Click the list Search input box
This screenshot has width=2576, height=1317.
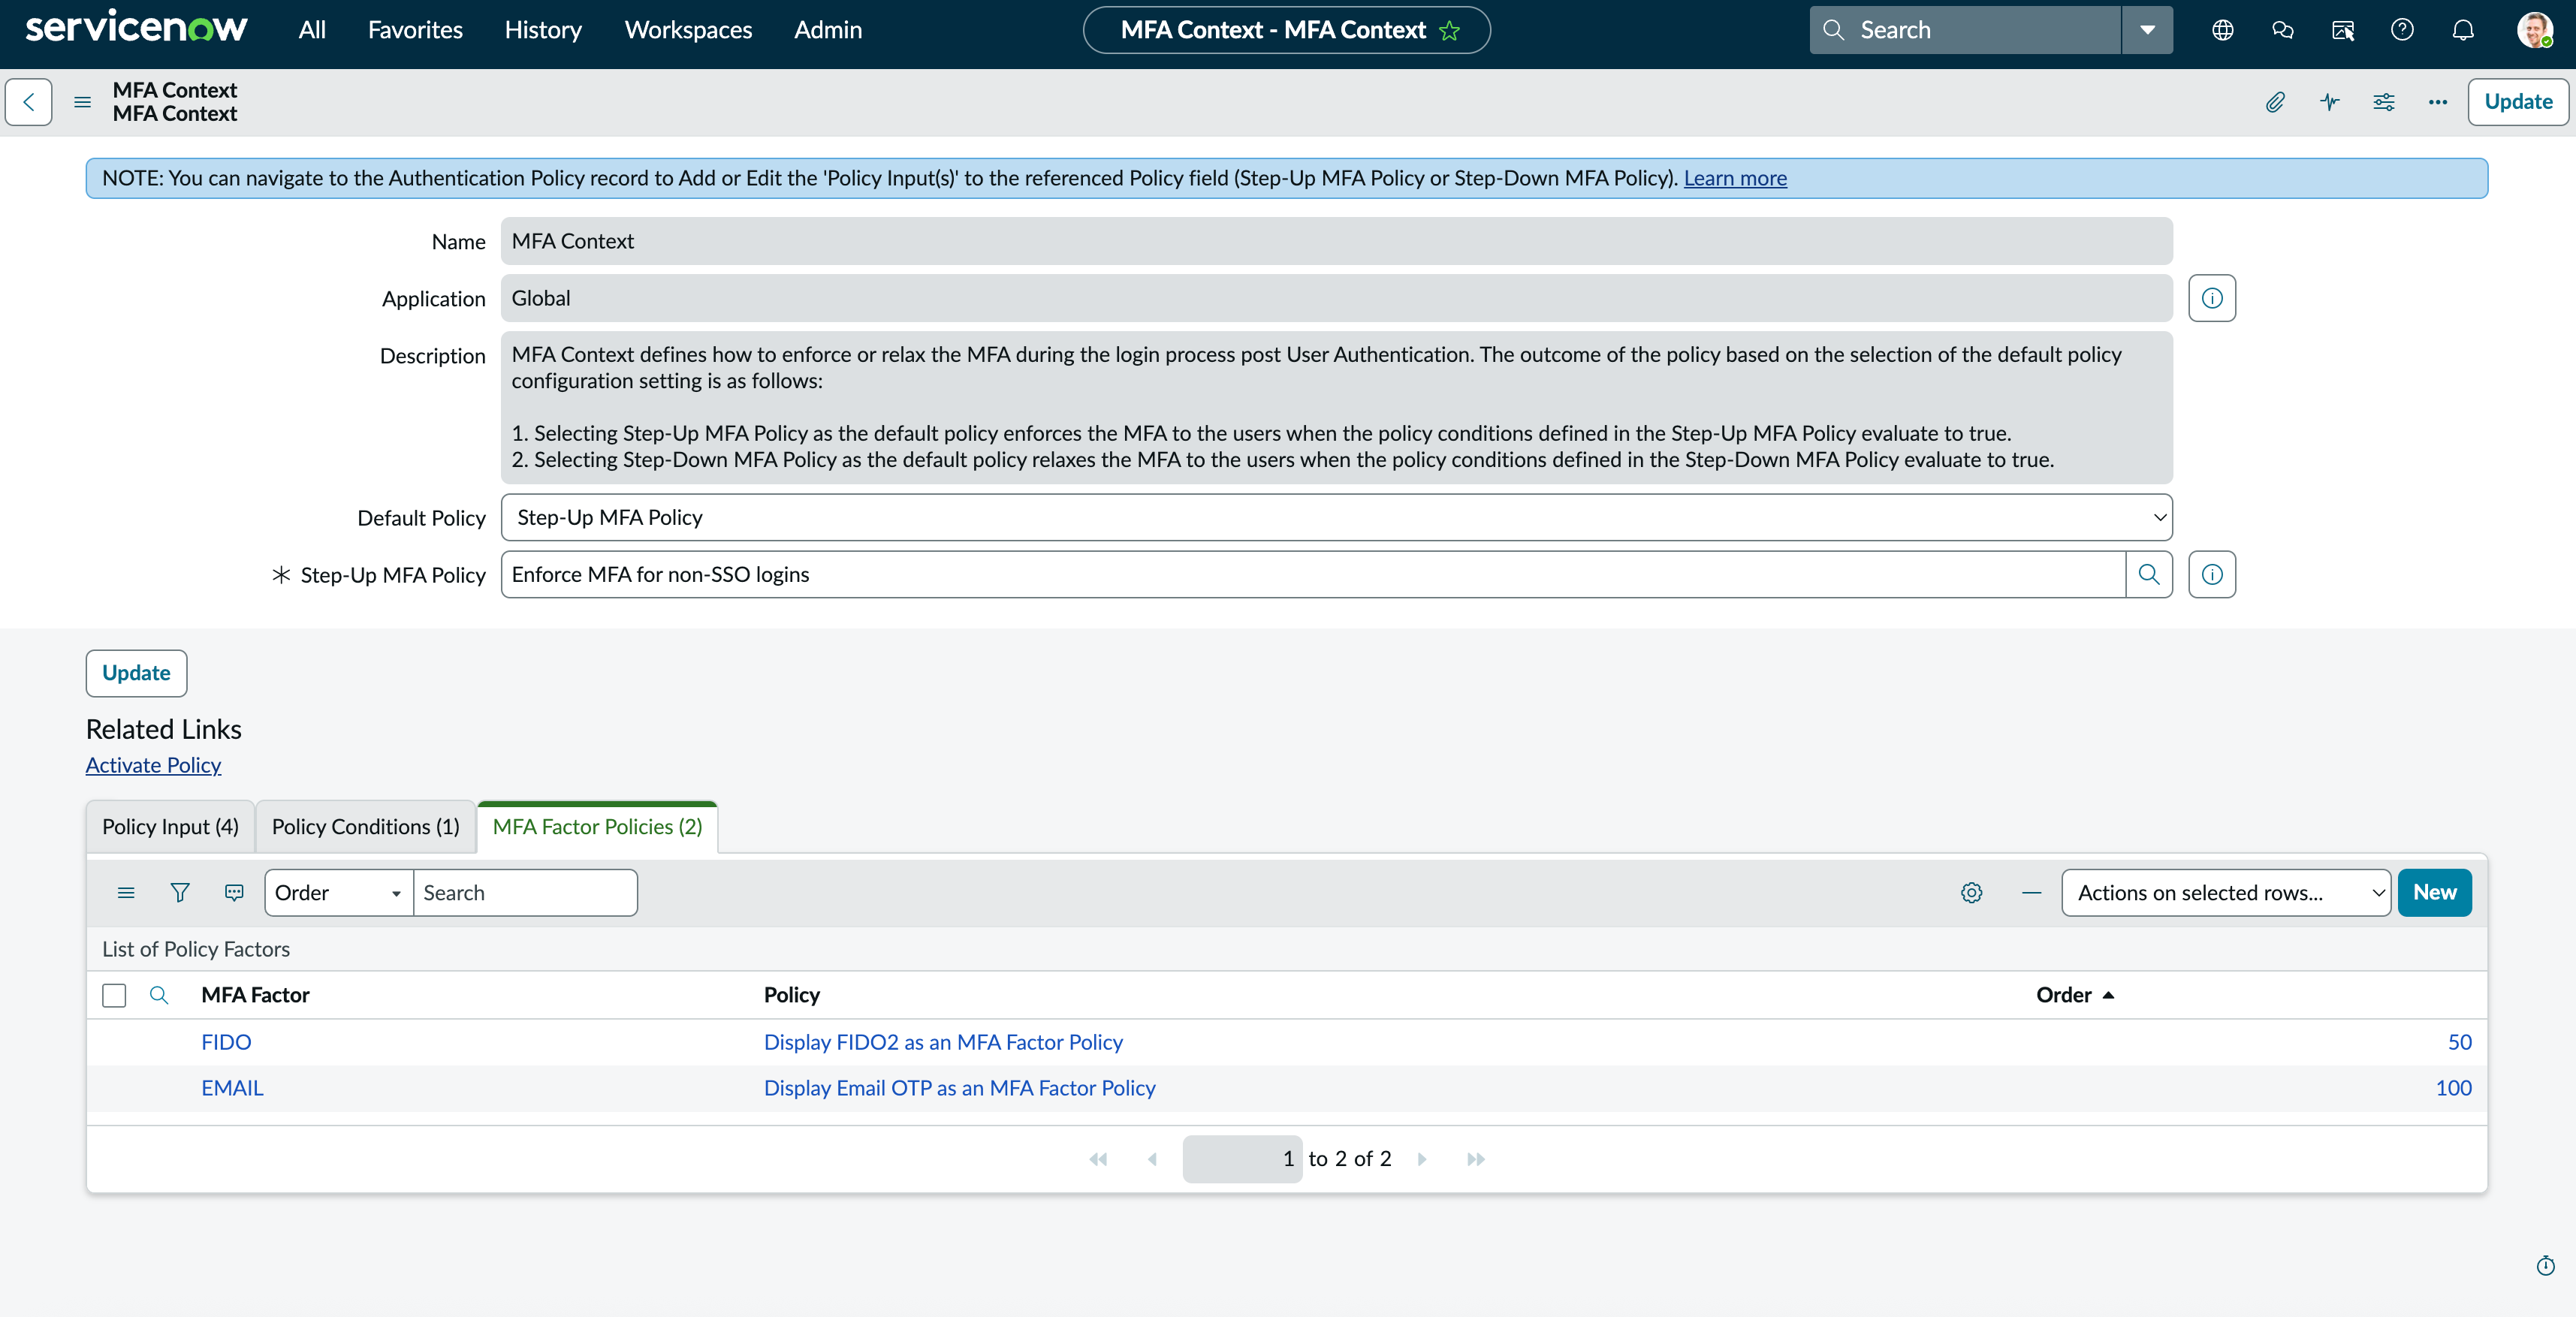(525, 893)
